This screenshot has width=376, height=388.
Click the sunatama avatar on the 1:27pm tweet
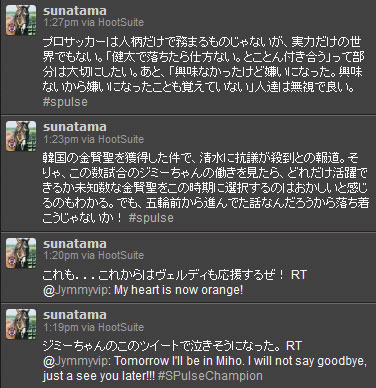coord(21,20)
